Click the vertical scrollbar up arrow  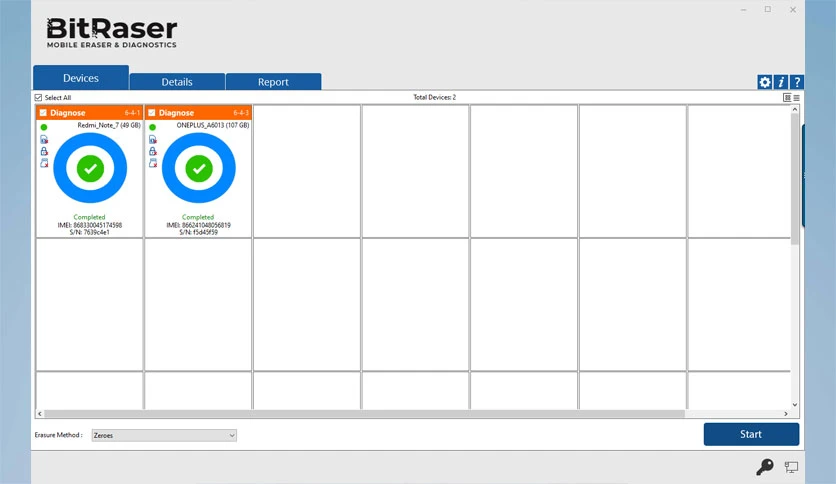(794, 109)
